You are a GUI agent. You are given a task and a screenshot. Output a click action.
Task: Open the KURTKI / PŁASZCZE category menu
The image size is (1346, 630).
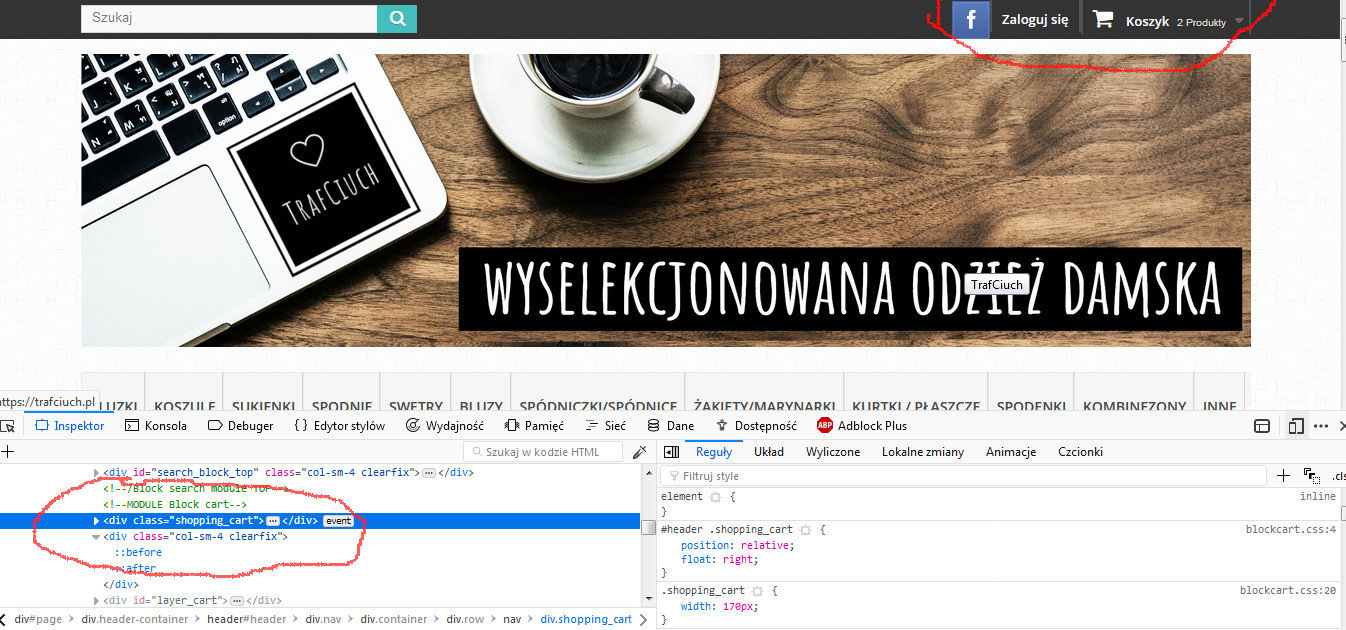point(915,406)
